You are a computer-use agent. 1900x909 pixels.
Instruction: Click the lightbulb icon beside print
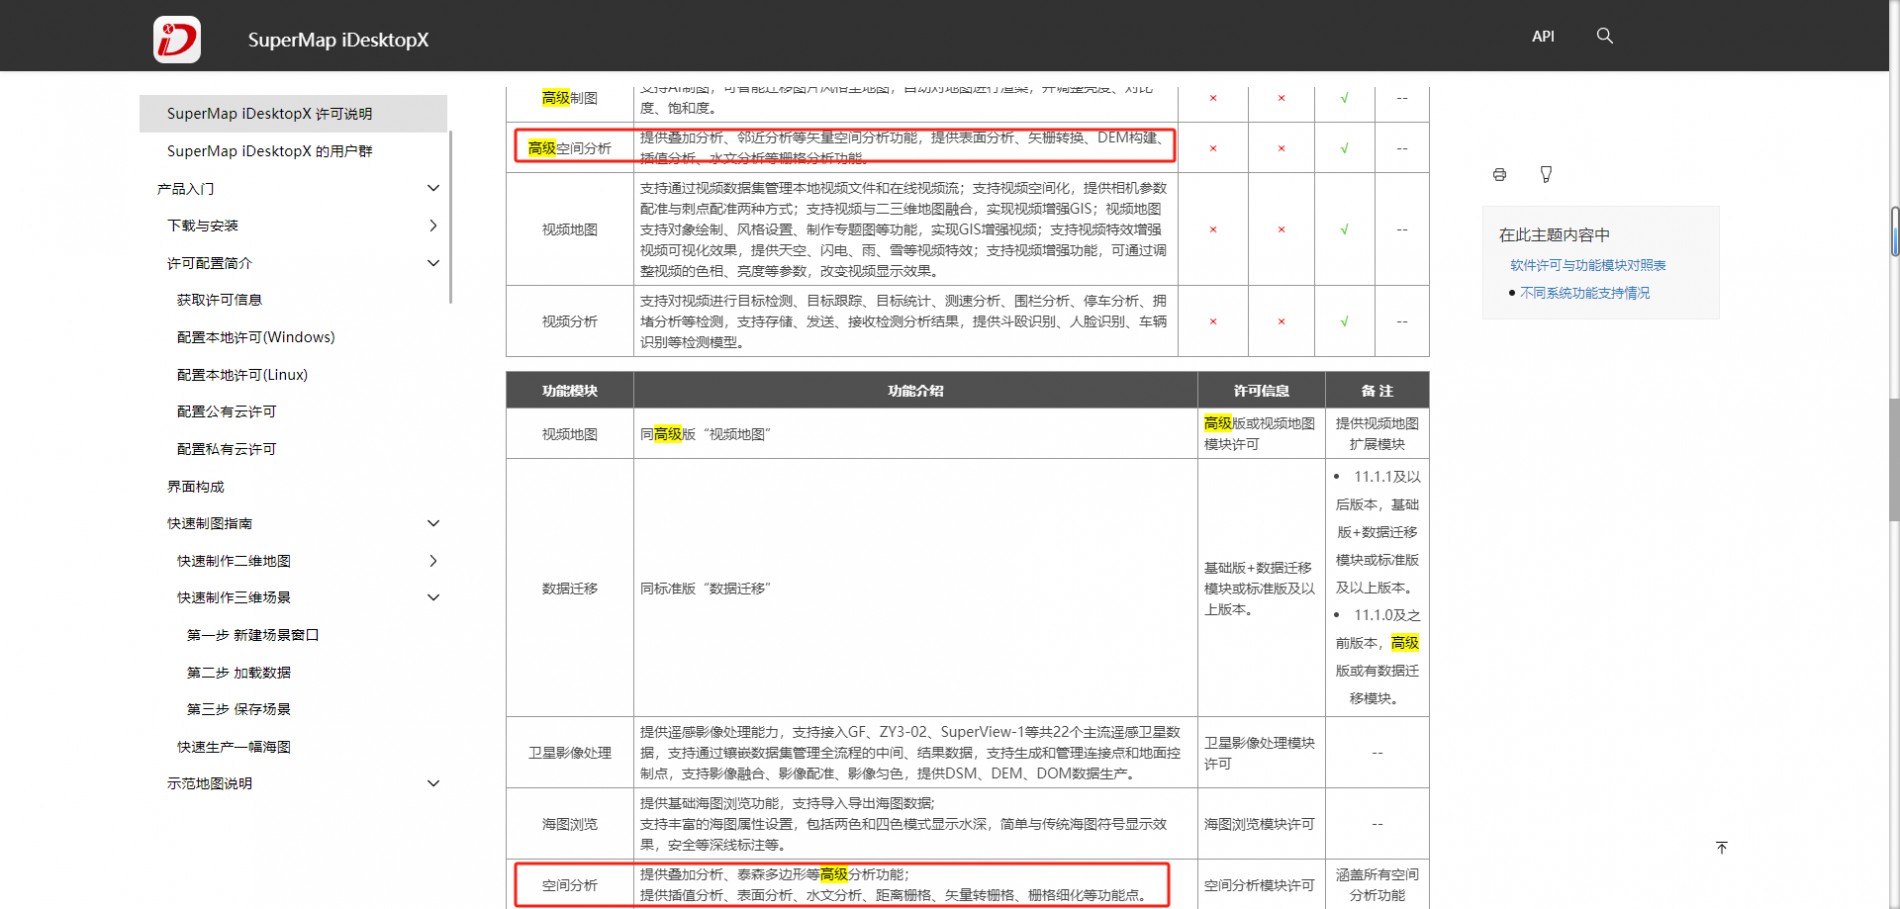(x=1545, y=175)
